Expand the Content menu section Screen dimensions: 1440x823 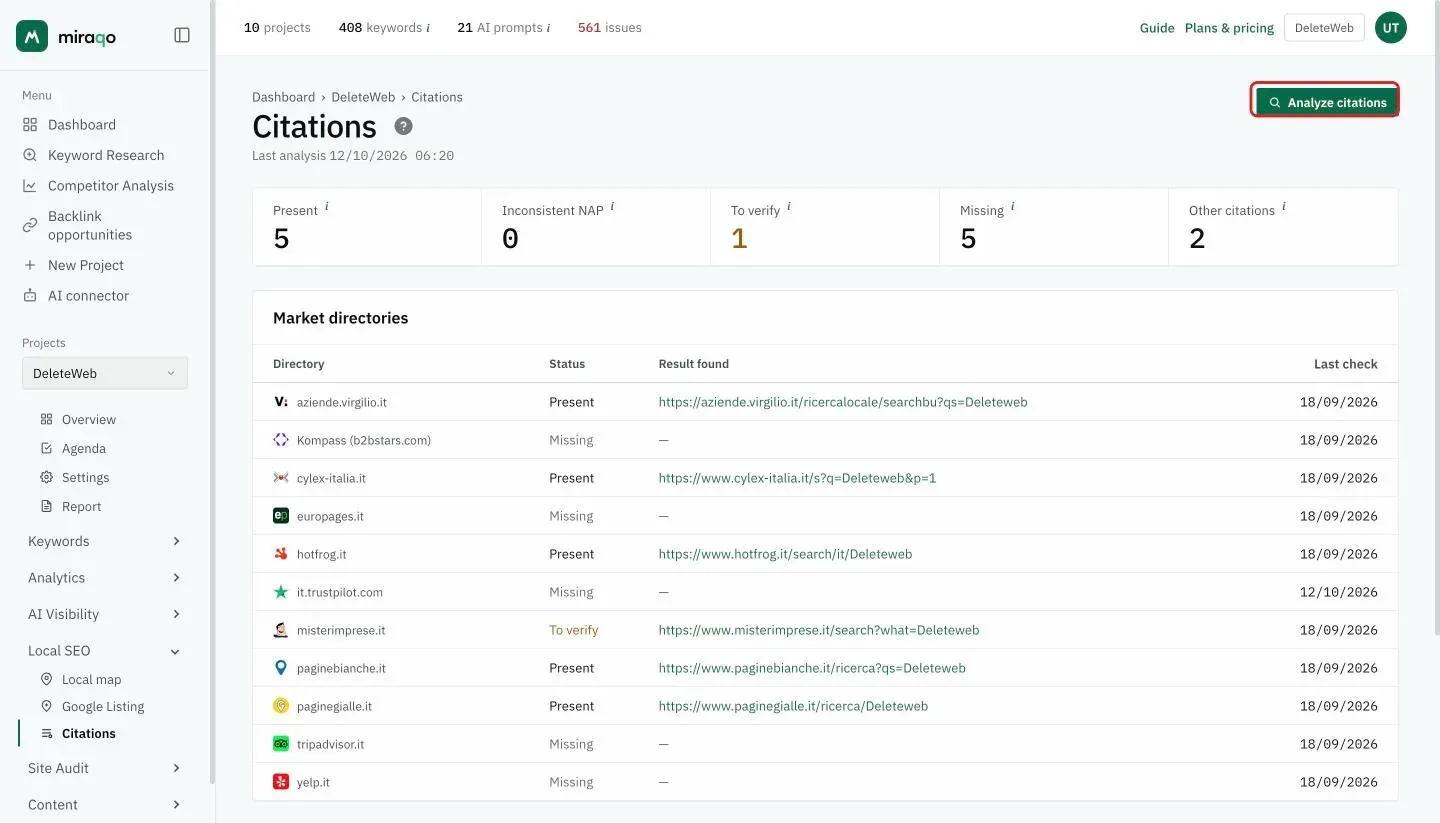[105, 805]
